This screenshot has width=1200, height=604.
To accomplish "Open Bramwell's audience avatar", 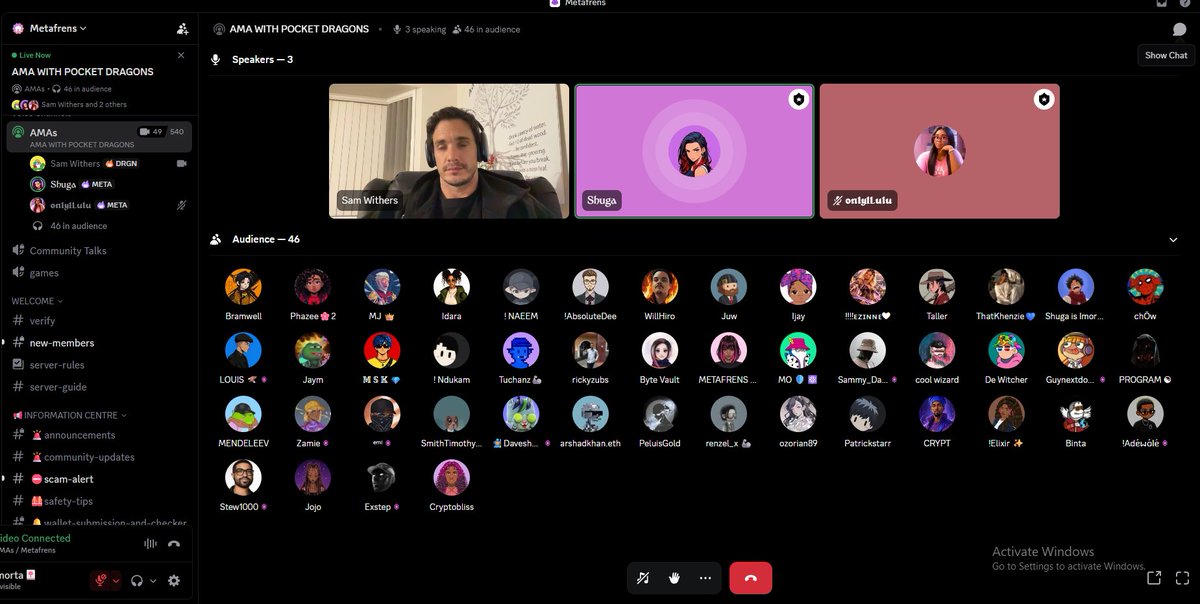I will pos(244,287).
